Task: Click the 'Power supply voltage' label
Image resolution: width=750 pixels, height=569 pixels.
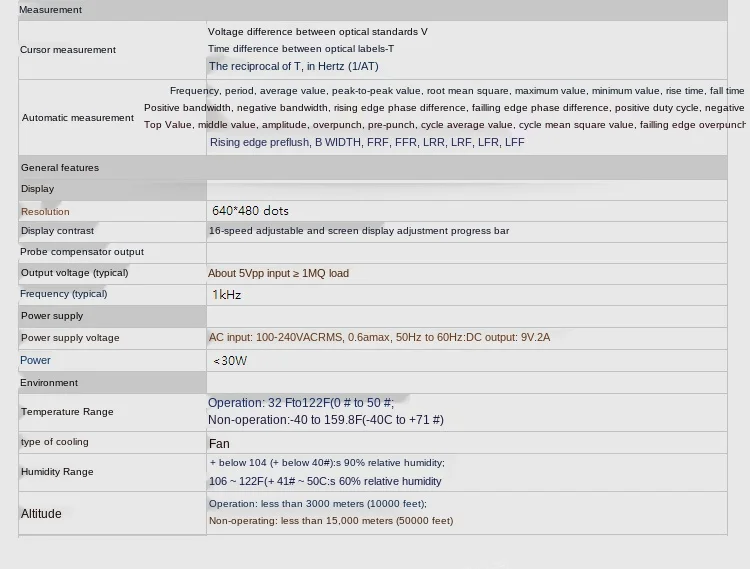Action: pos(70,338)
